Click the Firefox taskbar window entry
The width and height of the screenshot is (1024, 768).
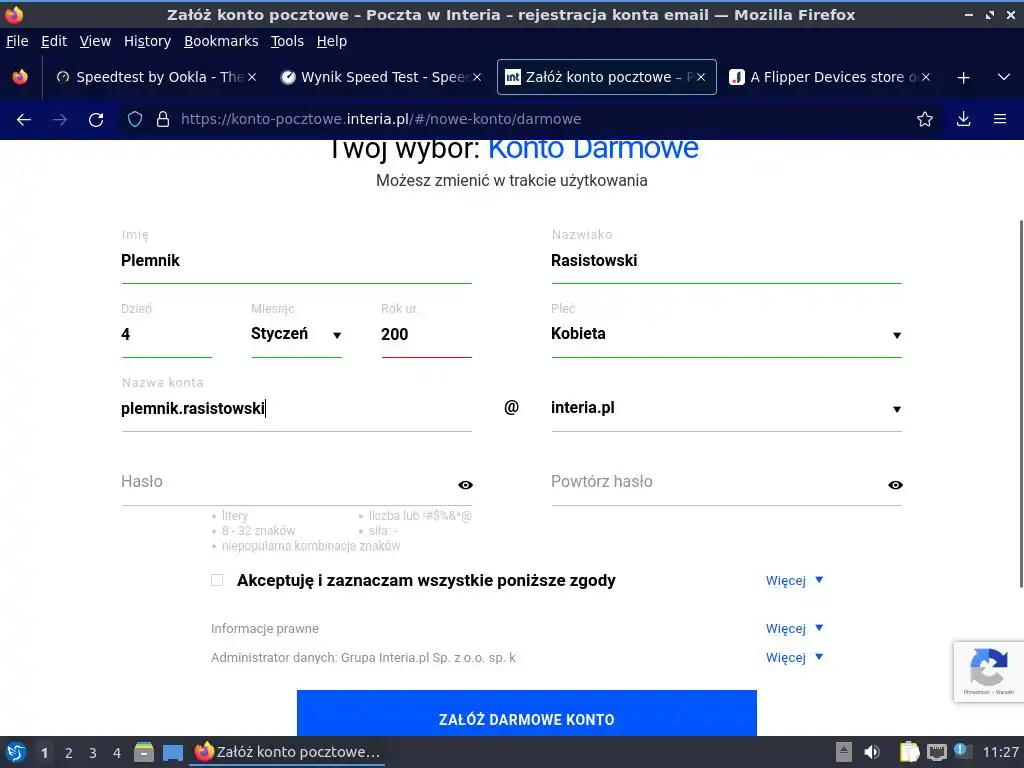point(287,752)
